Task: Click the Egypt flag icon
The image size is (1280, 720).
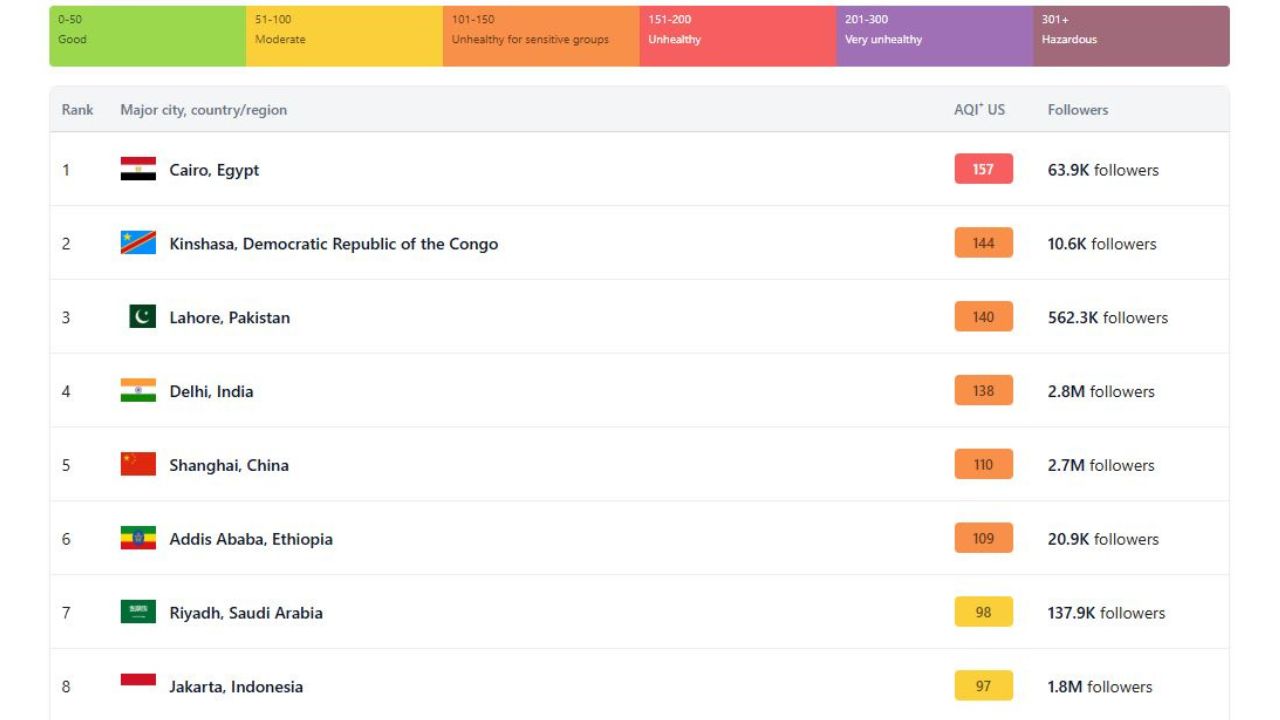Action: pyautogui.click(x=138, y=169)
